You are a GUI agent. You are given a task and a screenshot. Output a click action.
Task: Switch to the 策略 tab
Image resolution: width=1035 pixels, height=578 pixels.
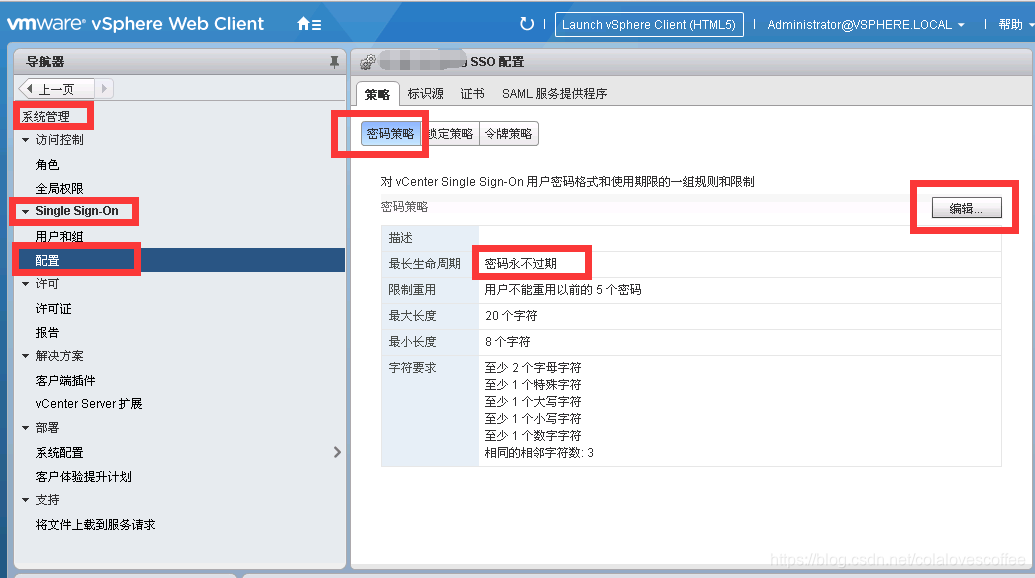click(x=378, y=94)
